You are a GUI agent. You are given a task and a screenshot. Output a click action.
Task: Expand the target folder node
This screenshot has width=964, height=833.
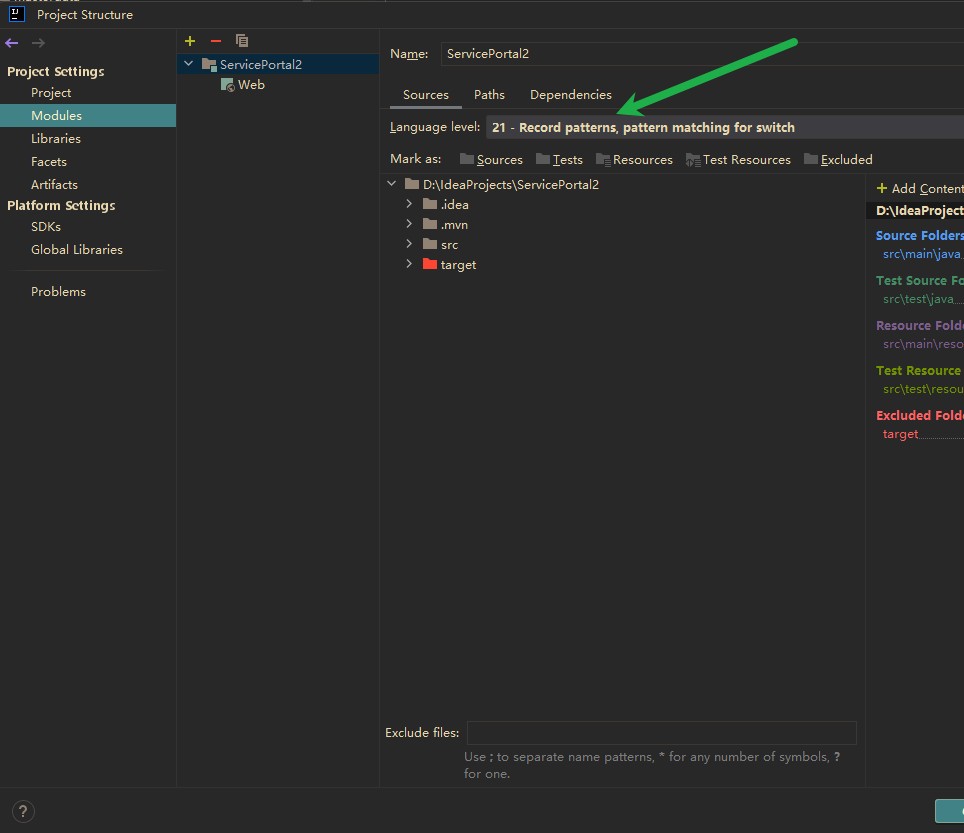pyautogui.click(x=409, y=264)
